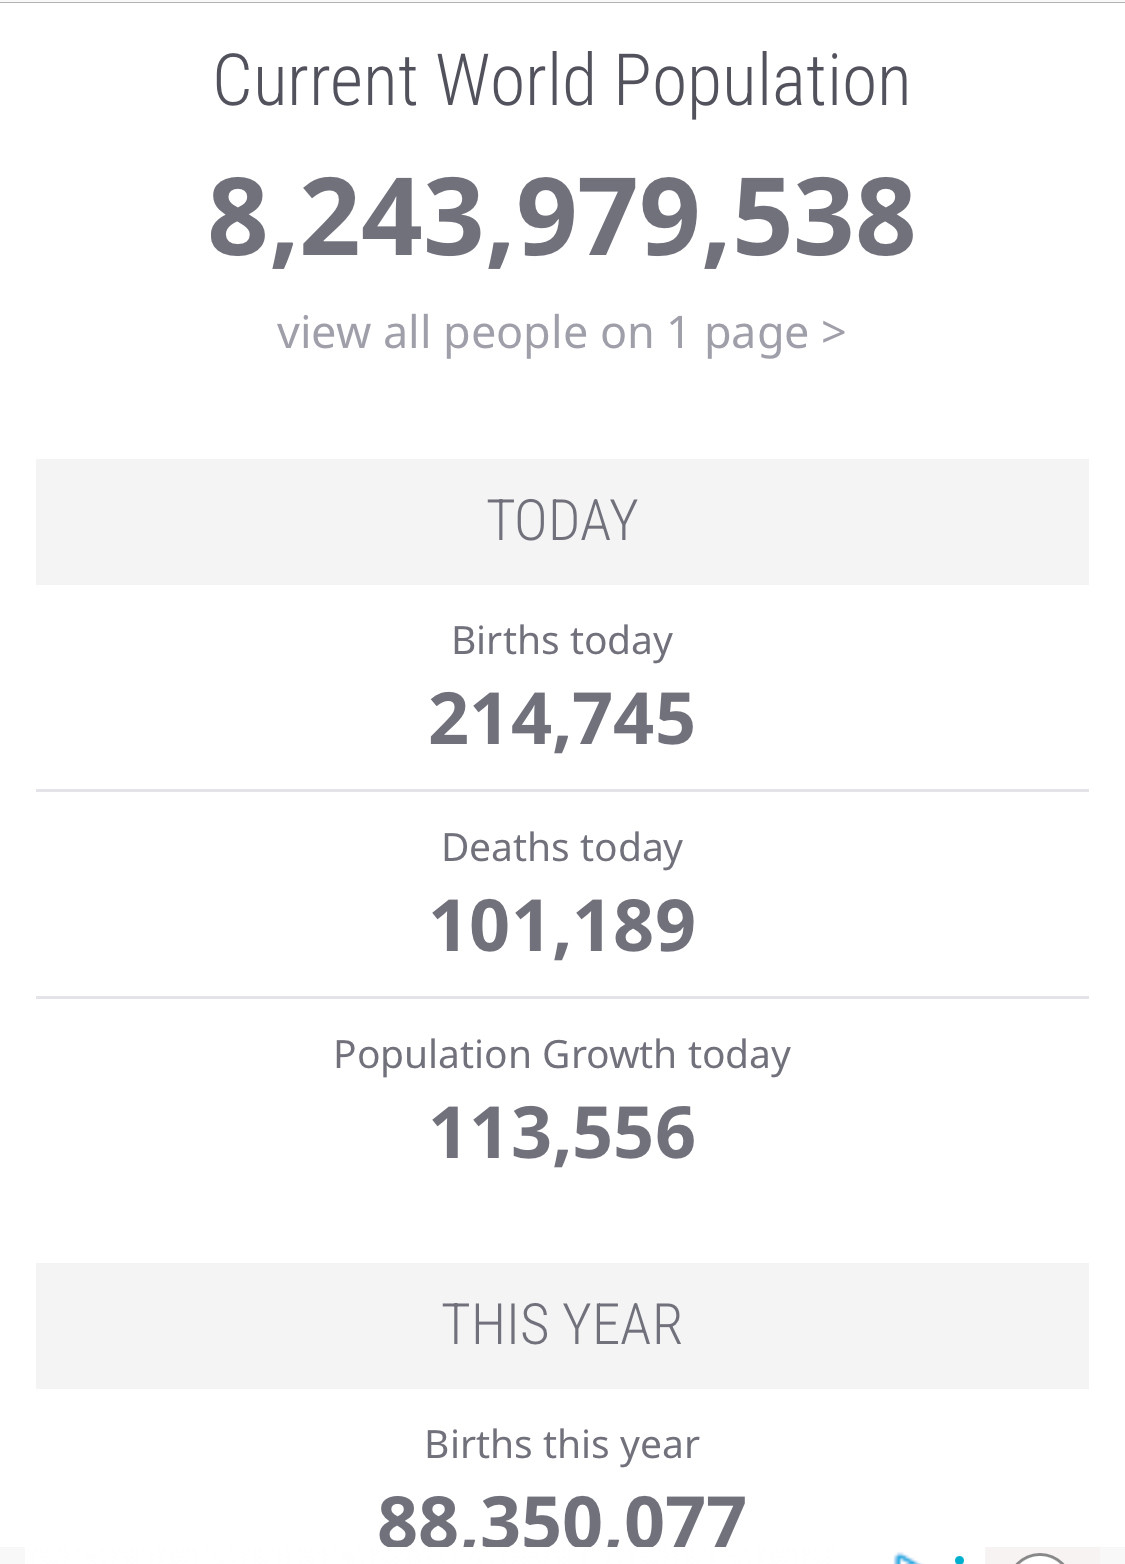The image size is (1125, 1564).
Task: Click the Current World Population heading
Action: [x=562, y=81]
